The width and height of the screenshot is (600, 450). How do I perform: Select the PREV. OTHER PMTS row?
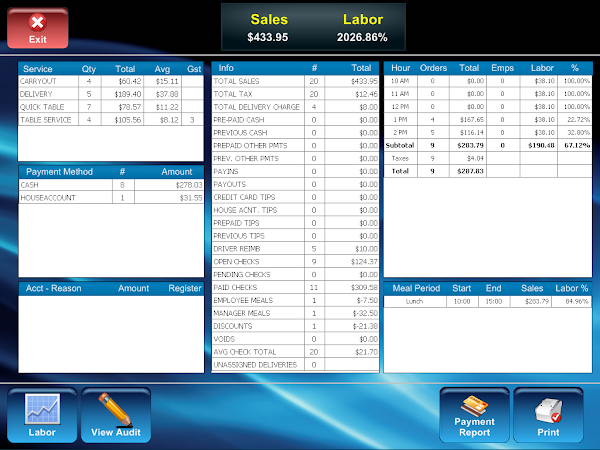click(x=295, y=158)
